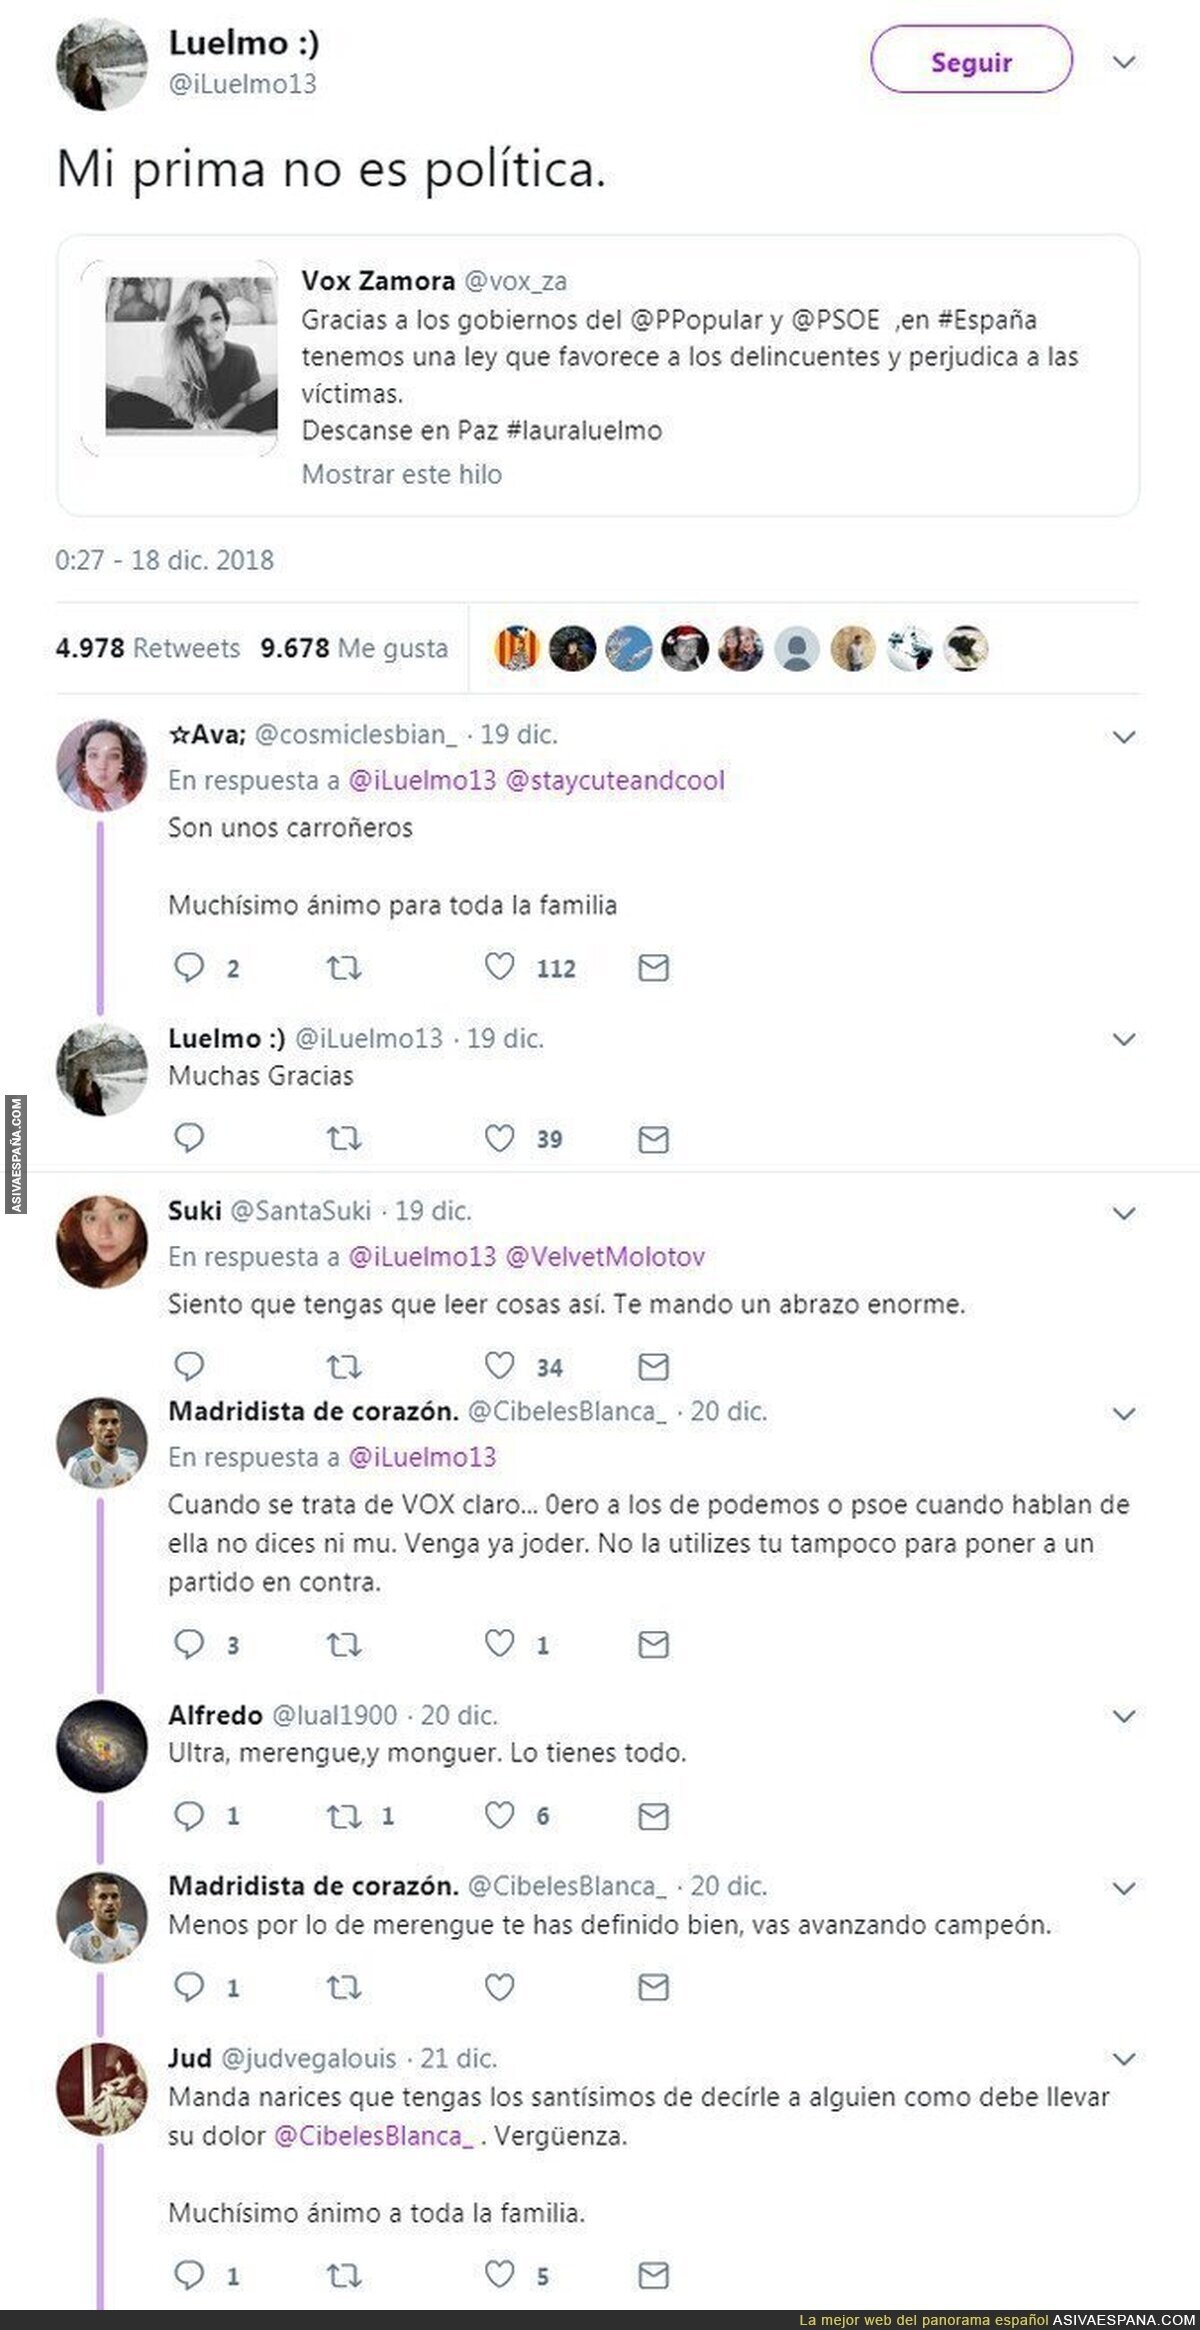Open the Vox Zamora quoted tweet photo
The height and width of the screenshot is (2330, 1200).
point(192,356)
